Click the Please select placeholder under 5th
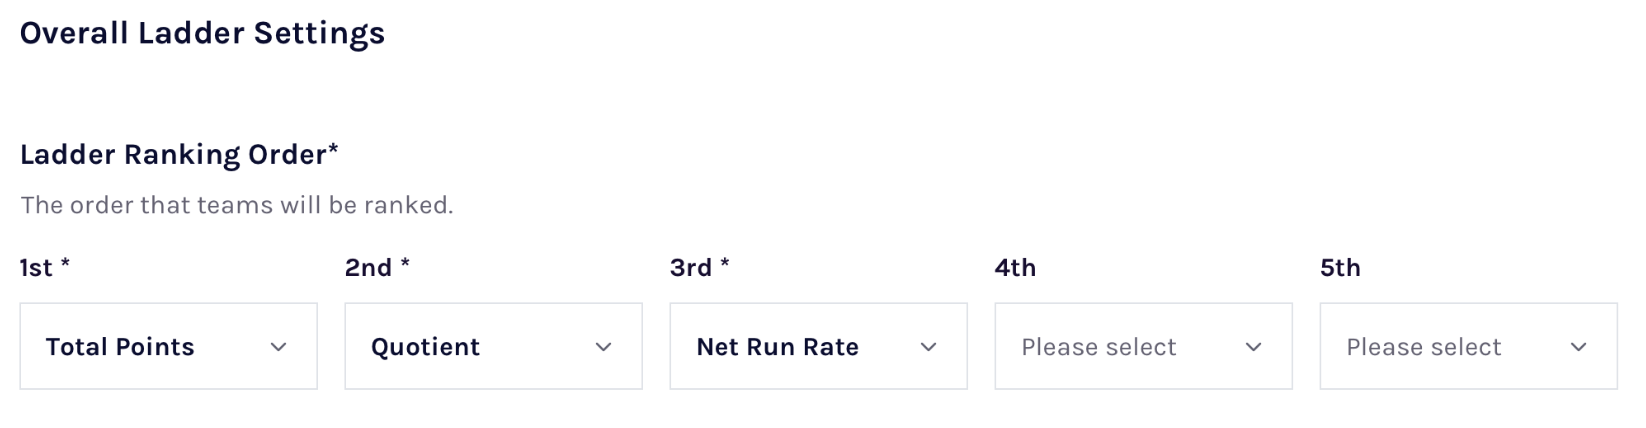Image resolution: width=1646 pixels, height=428 pixels. [x=1423, y=347]
